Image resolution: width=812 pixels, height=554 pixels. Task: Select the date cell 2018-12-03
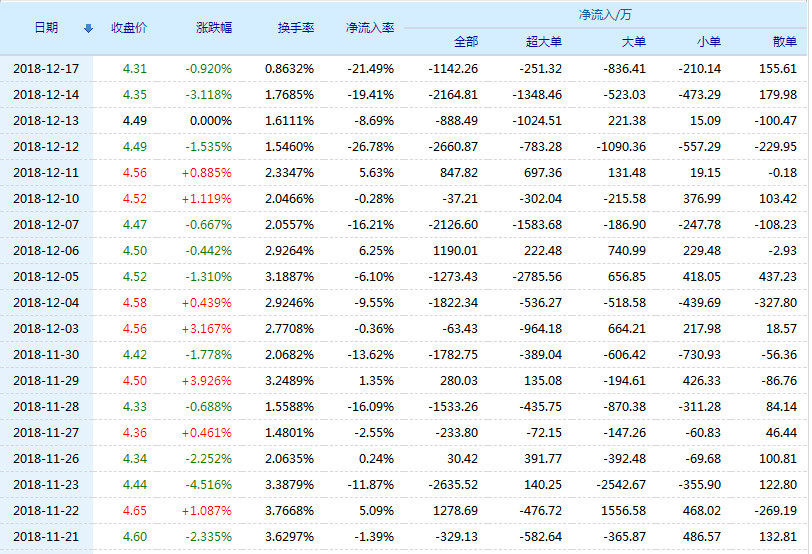click(46, 328)
